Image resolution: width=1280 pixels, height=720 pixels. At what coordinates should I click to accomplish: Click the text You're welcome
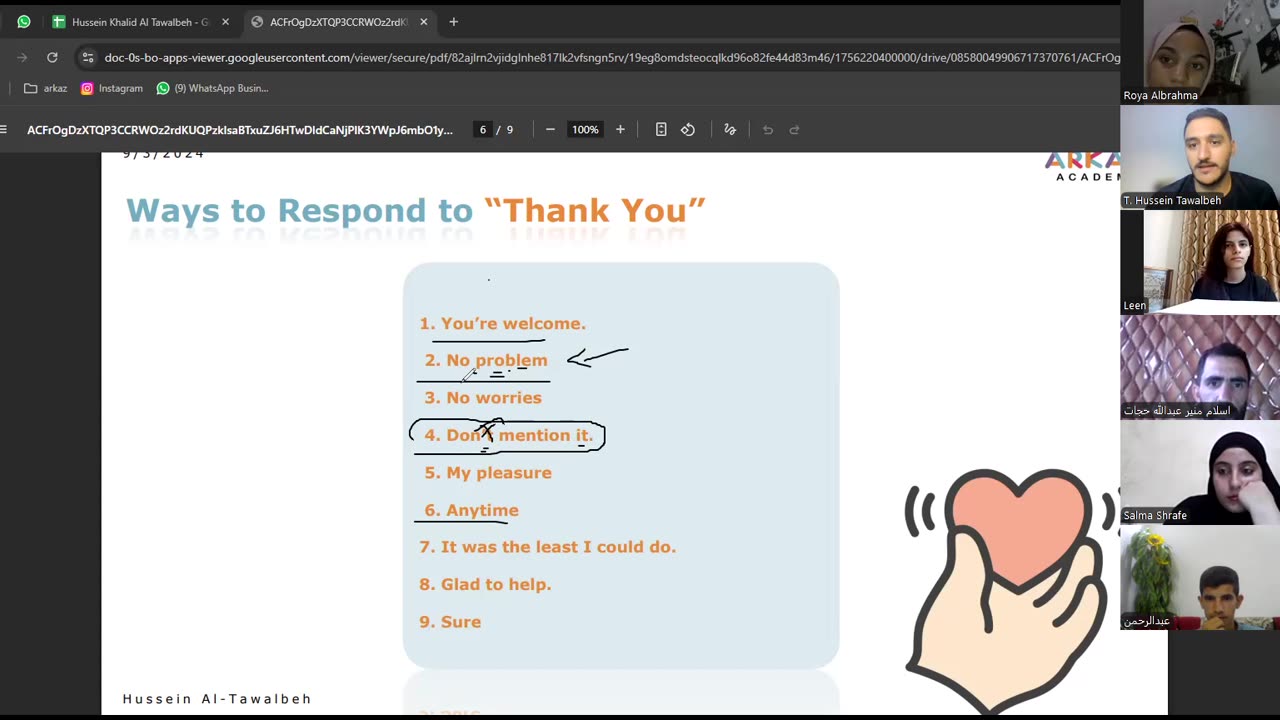click(x=513, y=324)
